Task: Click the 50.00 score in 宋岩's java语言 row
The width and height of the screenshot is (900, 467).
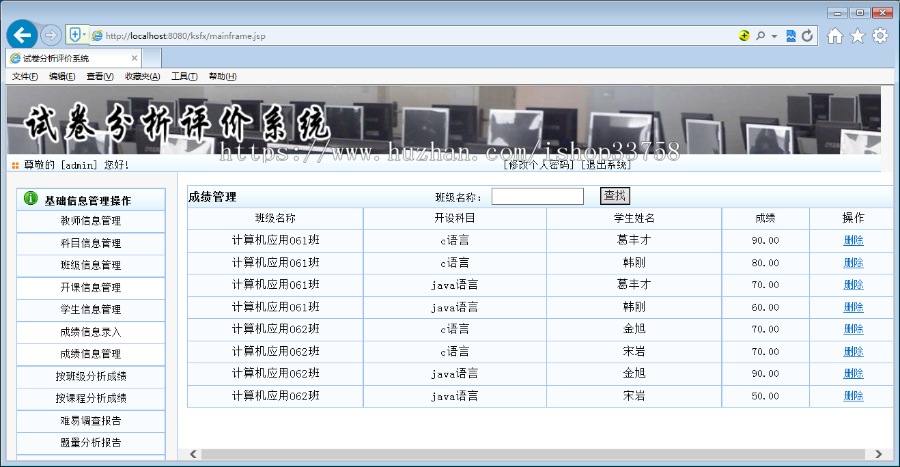Action: 766,396
